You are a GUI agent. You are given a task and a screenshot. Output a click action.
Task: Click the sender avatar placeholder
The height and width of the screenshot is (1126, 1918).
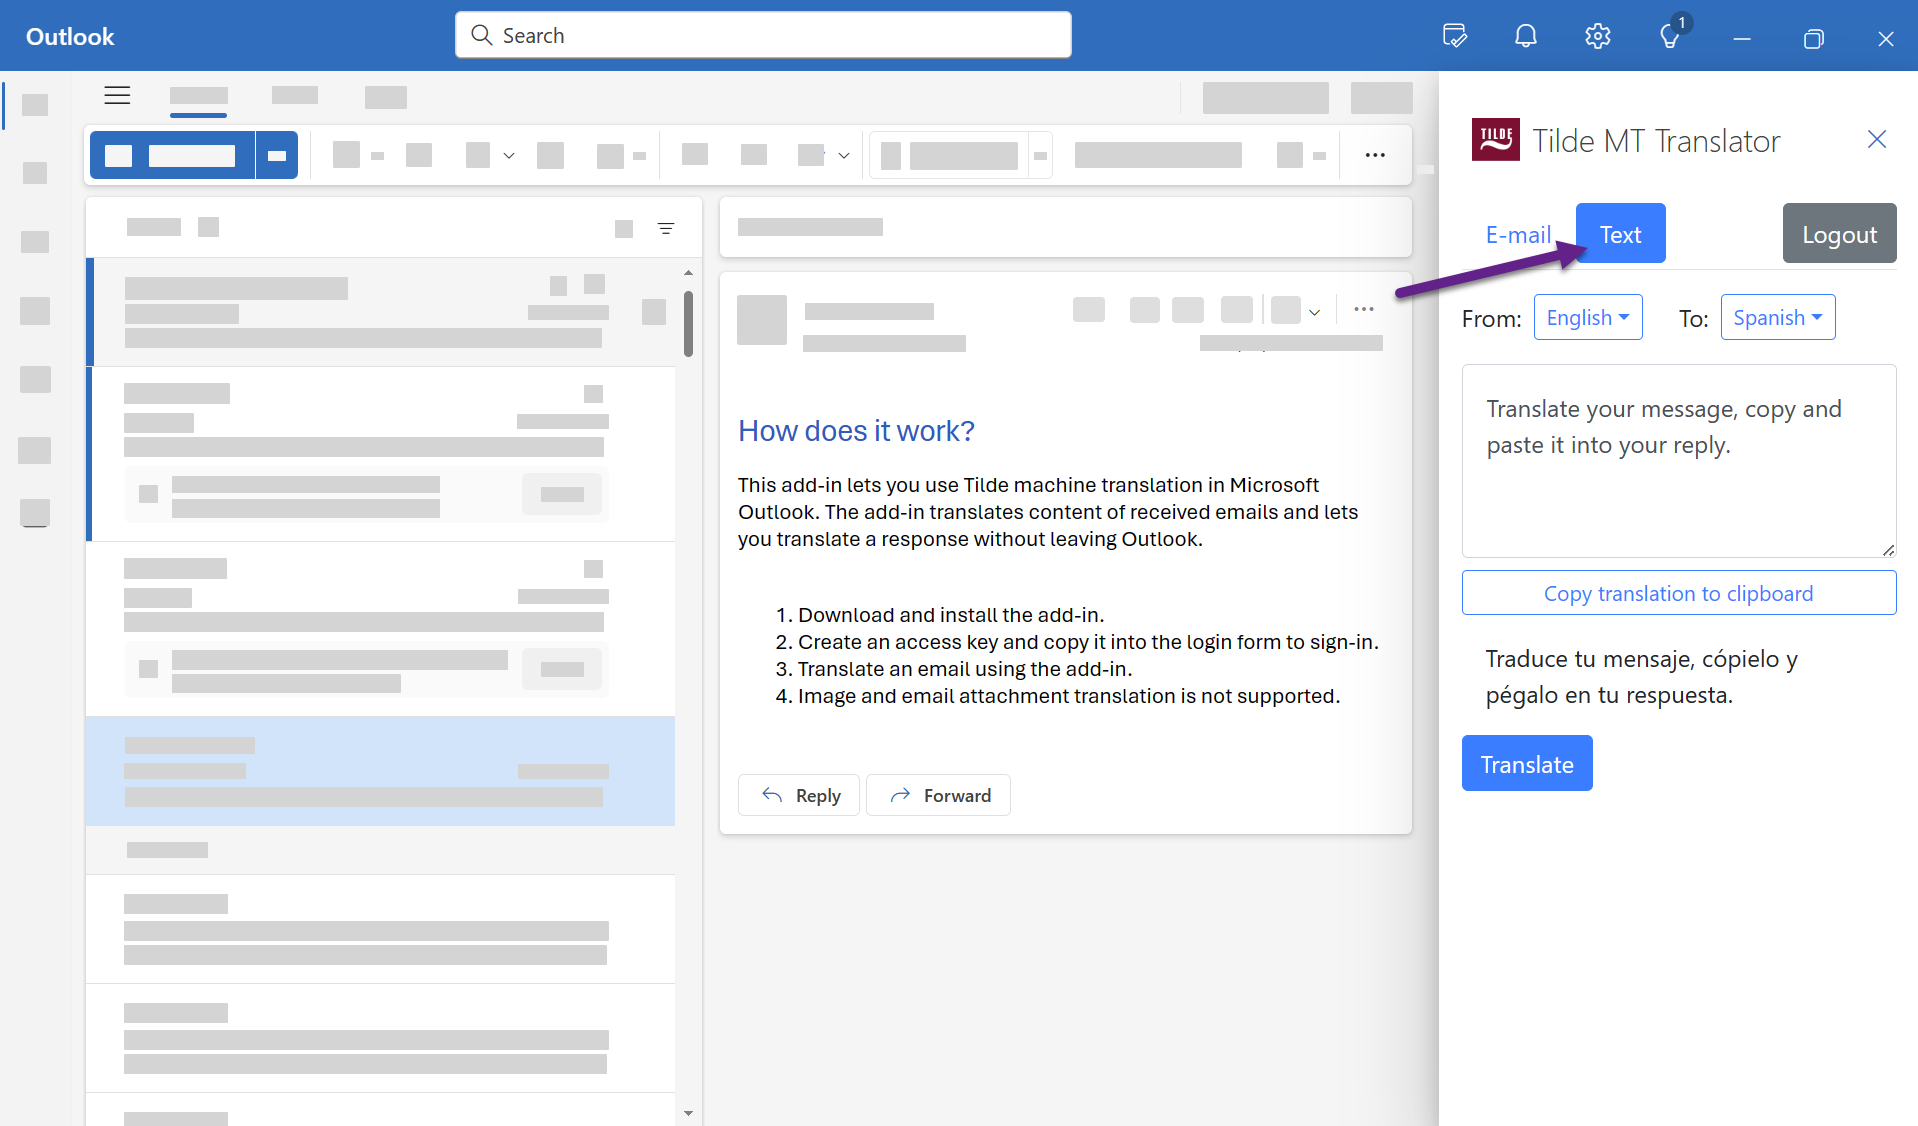(762, 320)
